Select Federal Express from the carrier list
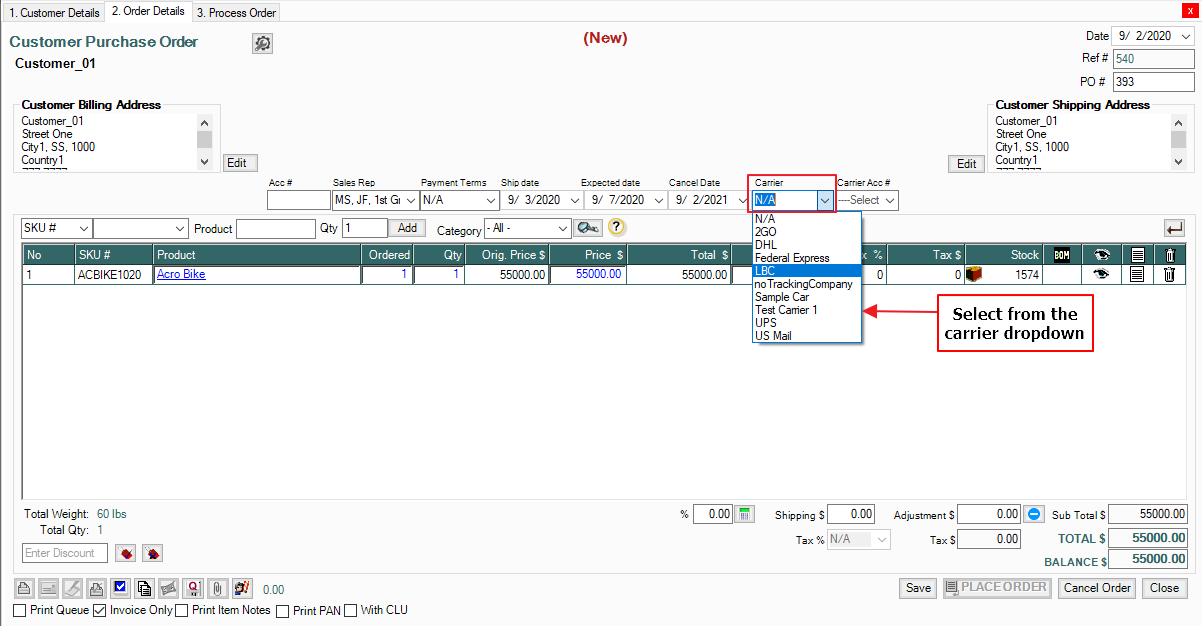The height and width of the screenshot is (626, 1202). pos(792,258)
